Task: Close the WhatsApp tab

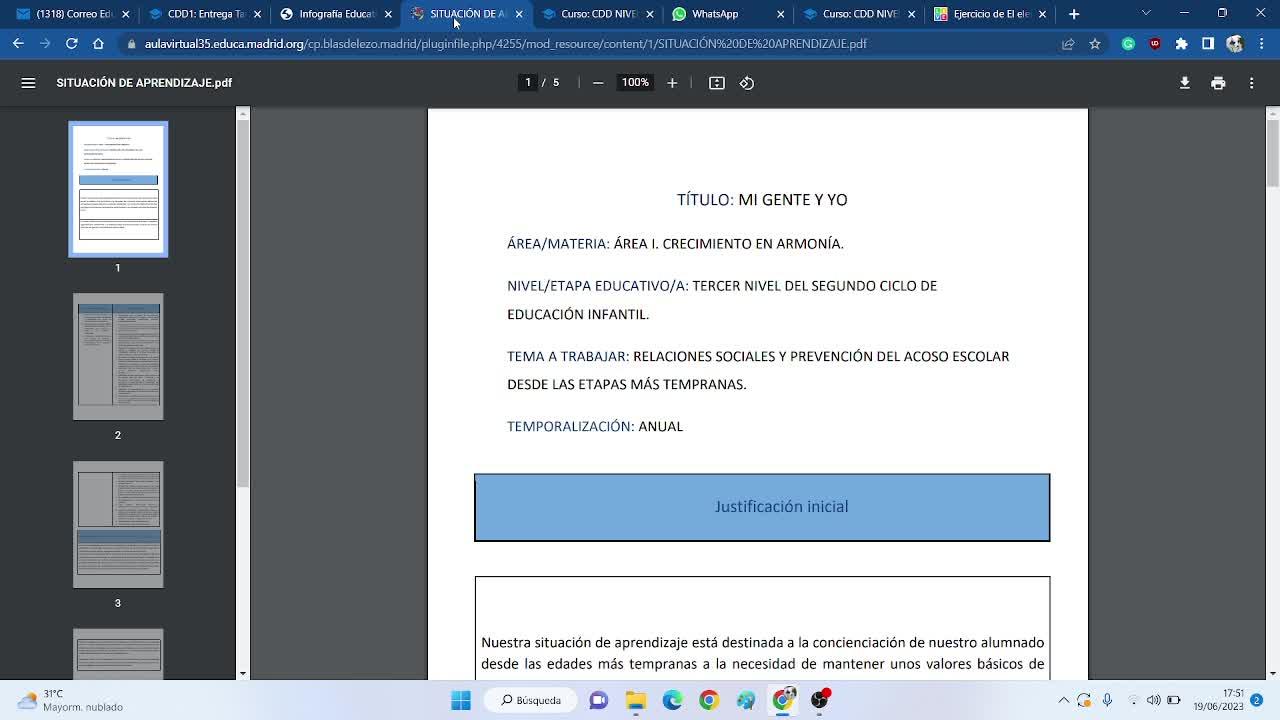Action: (781, 14)
